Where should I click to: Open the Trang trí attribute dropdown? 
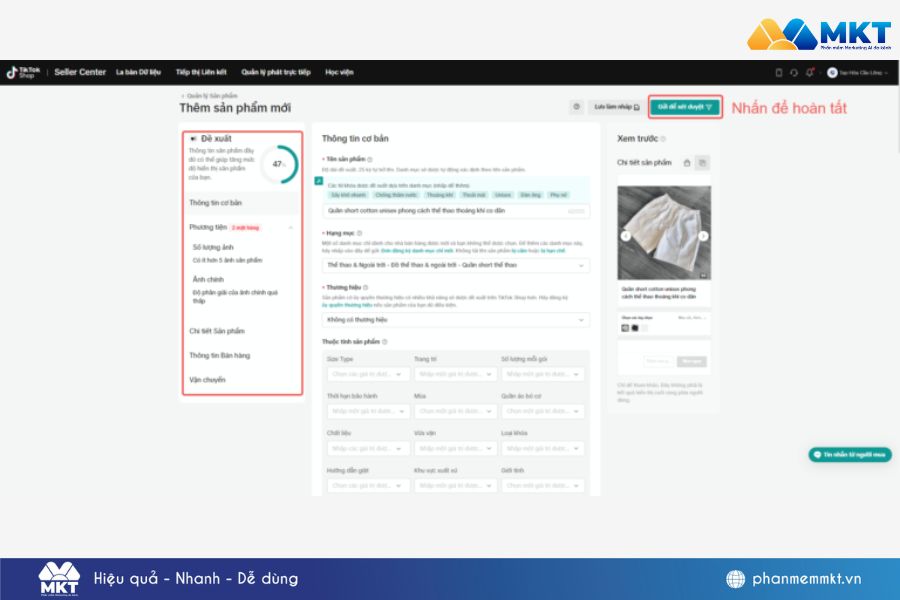[x=455, y=374]
